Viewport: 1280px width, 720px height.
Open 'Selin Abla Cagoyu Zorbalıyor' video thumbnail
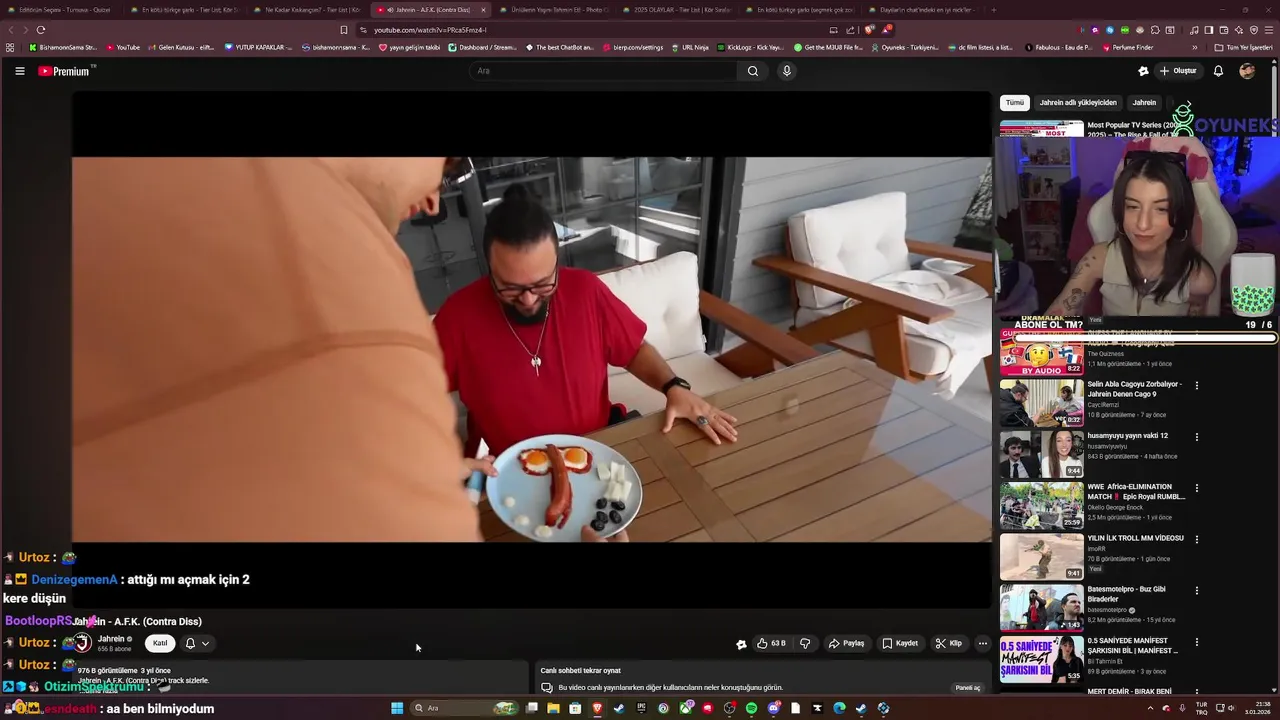point(1041,402)
